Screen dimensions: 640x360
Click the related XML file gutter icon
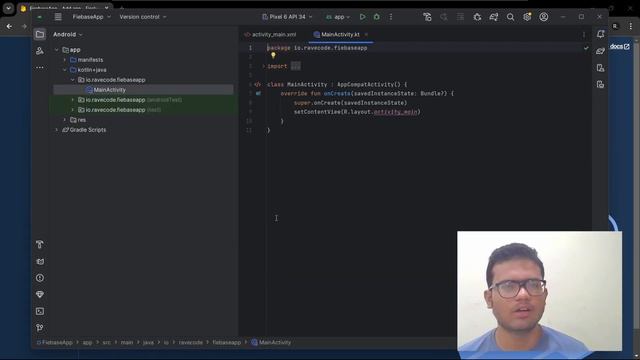(258, 84)
